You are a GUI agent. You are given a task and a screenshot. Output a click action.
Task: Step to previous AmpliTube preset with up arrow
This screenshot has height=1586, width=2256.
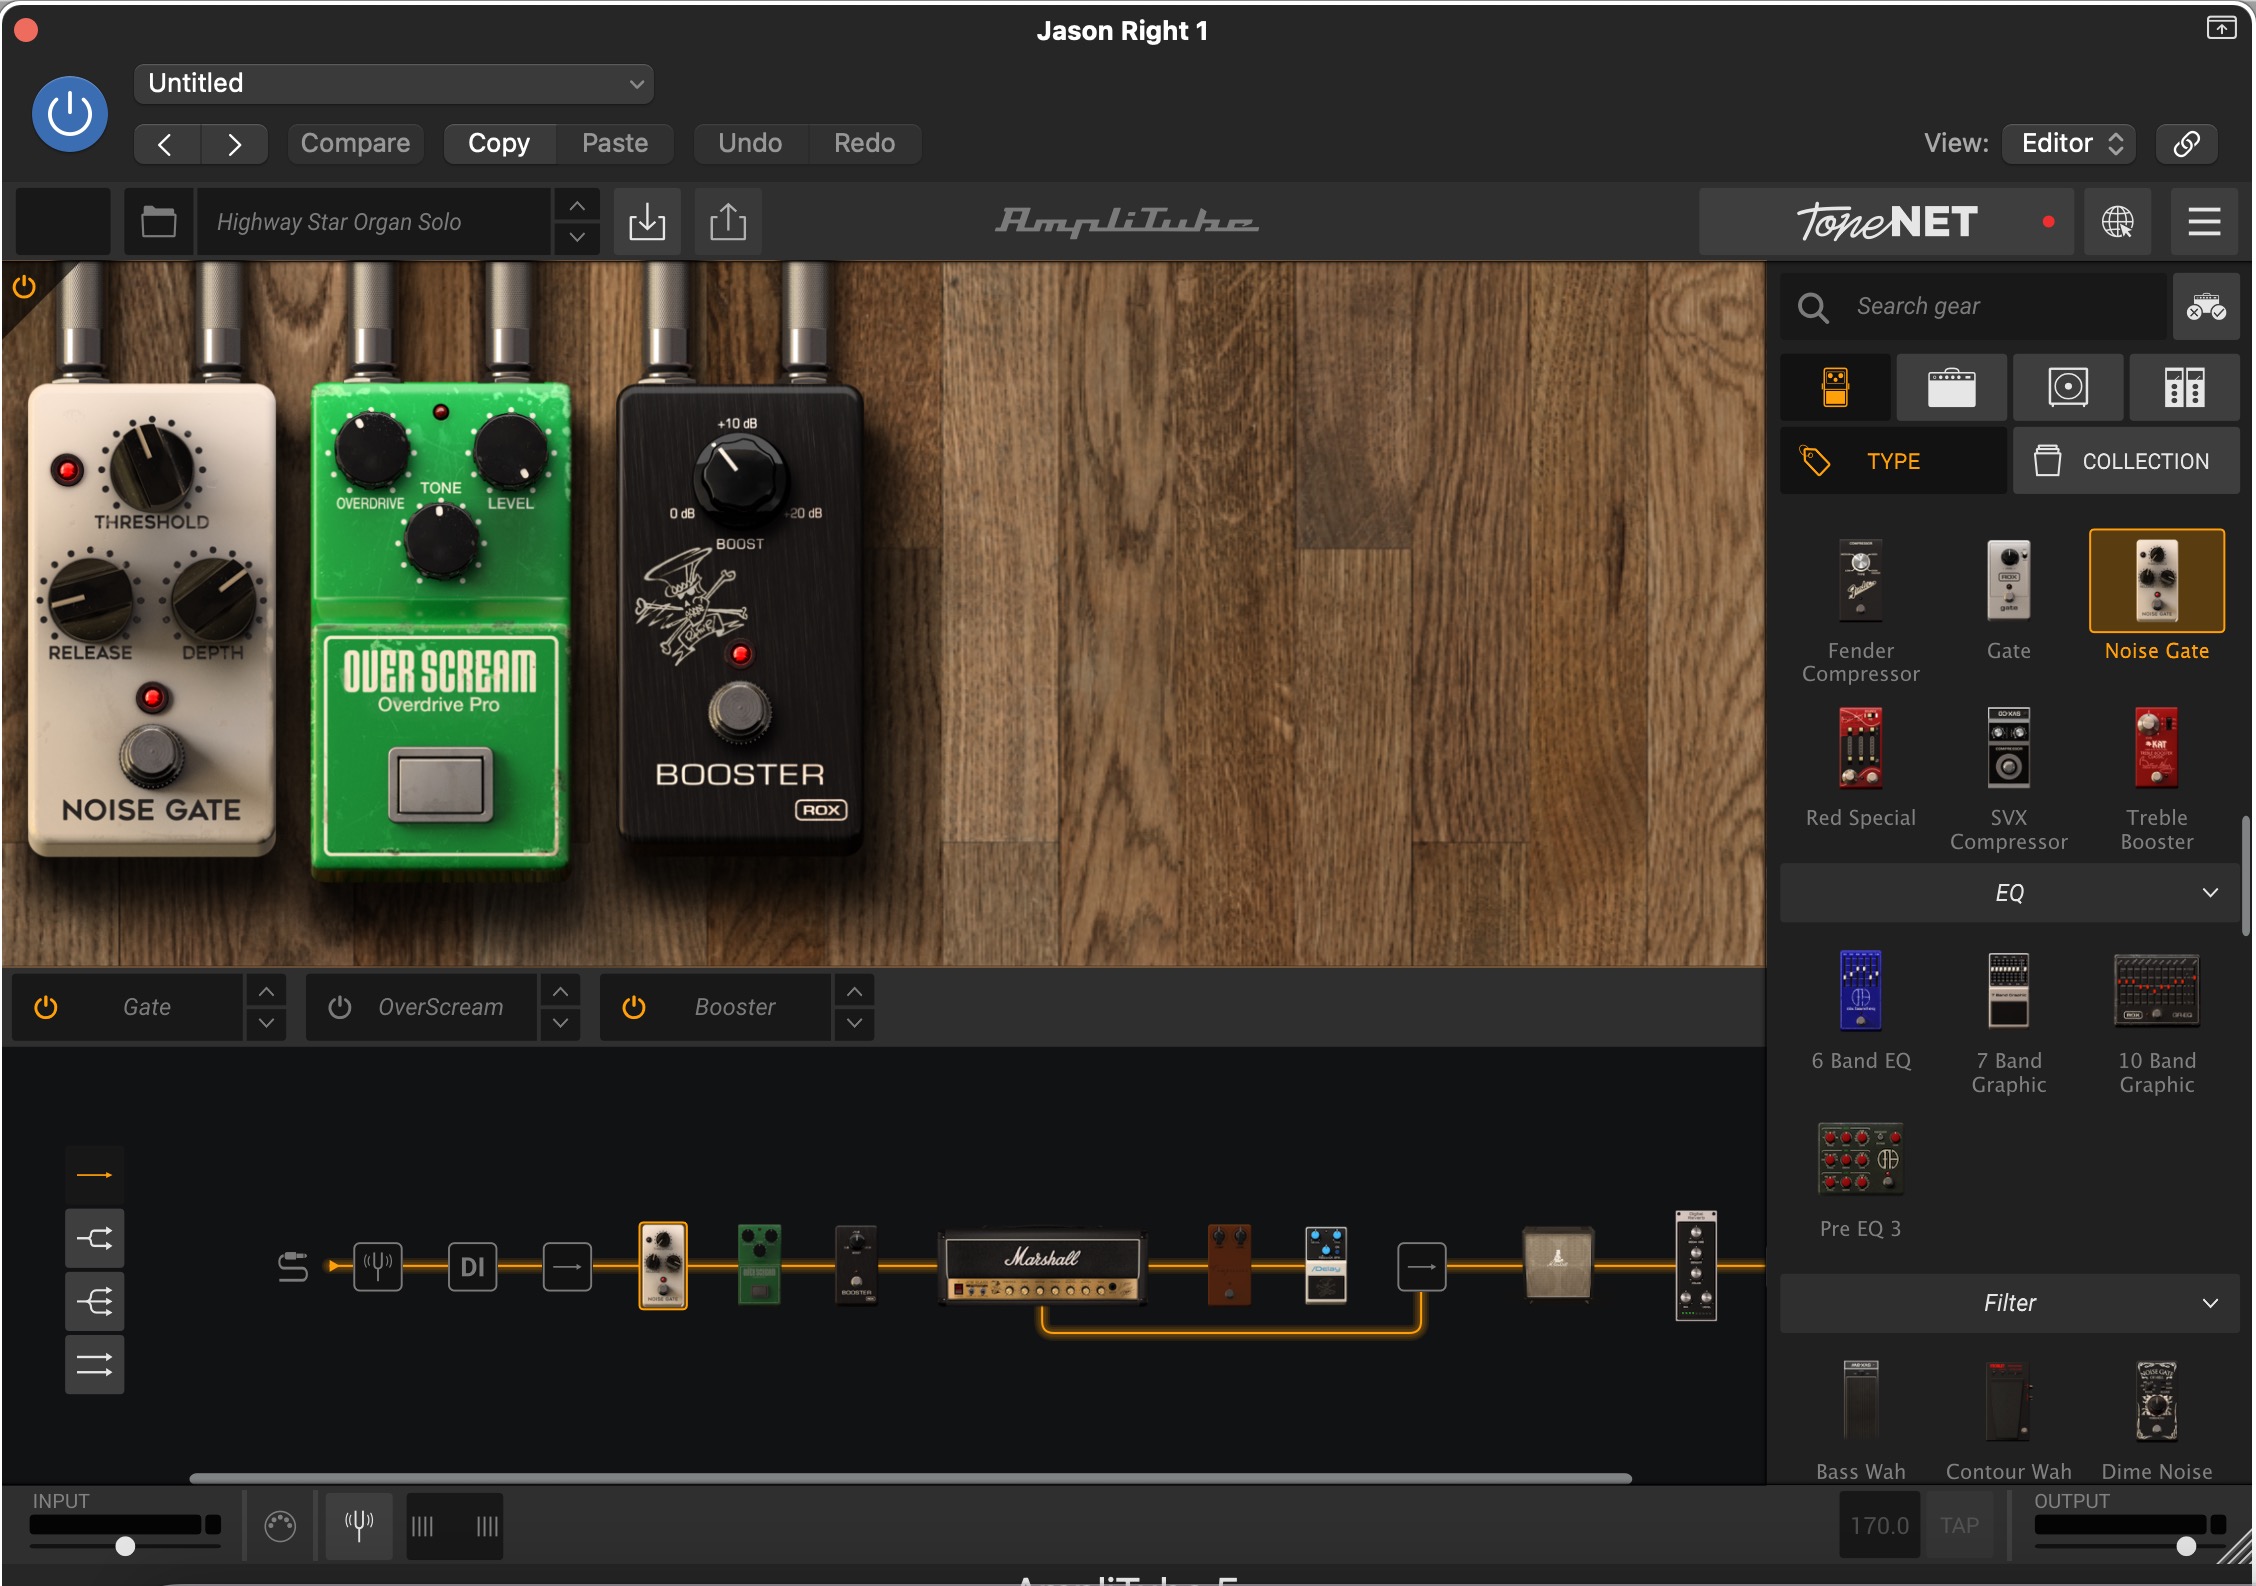pos(577,206)
